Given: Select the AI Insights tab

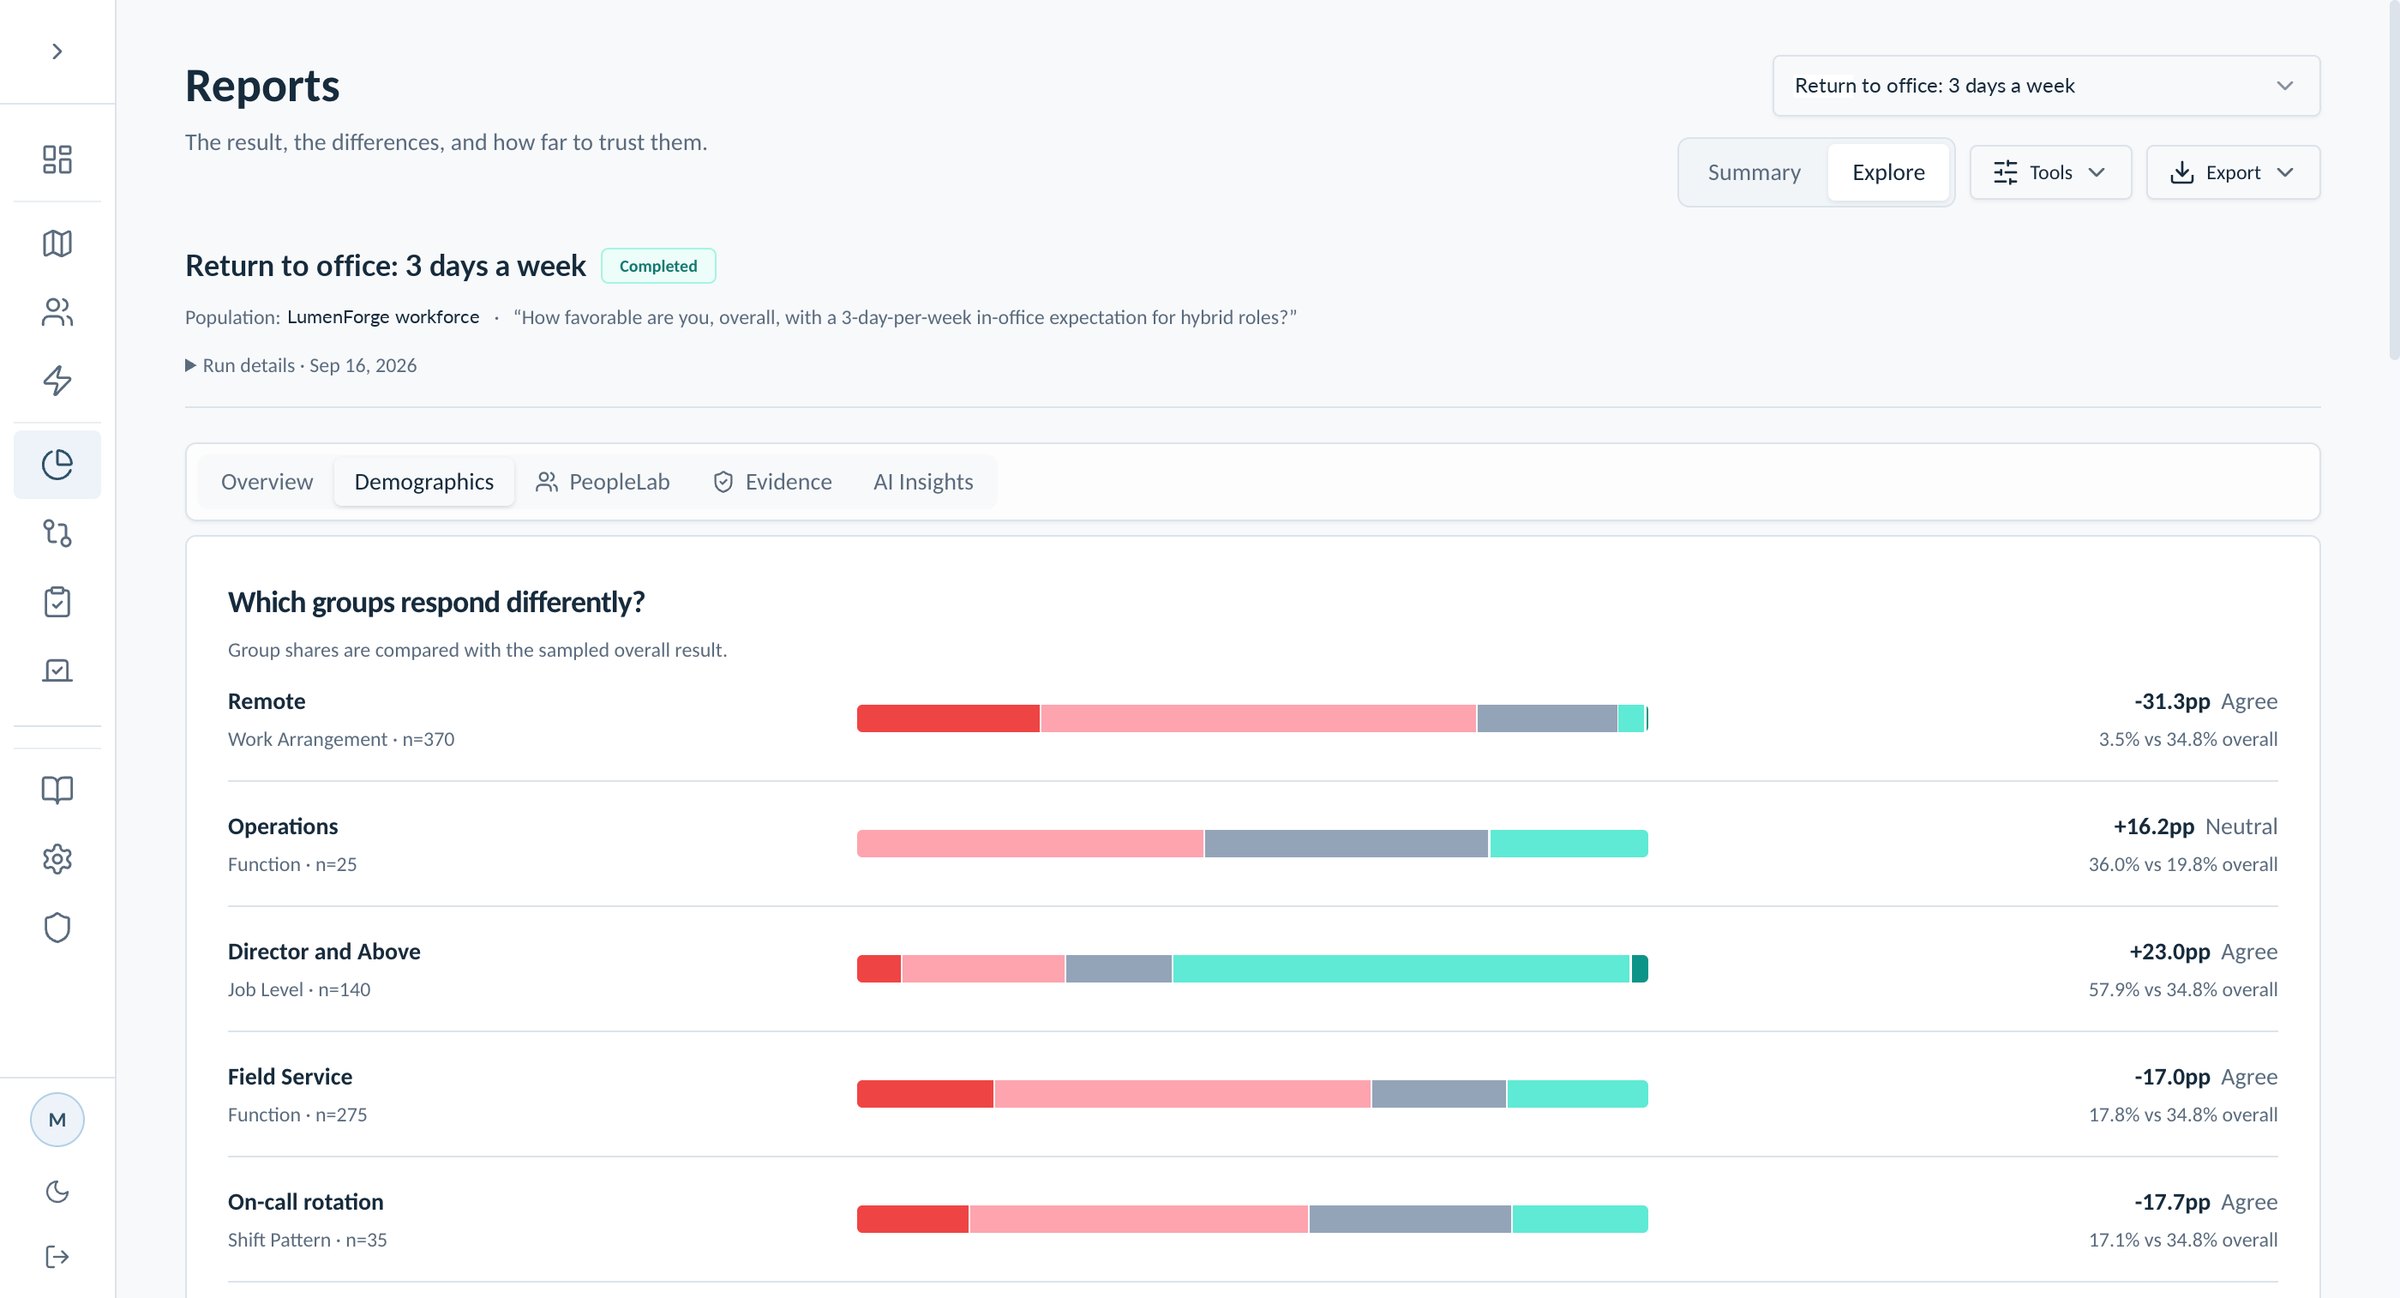Looking at the screenshot, I should pyautogui.click(x=923, y=482).
